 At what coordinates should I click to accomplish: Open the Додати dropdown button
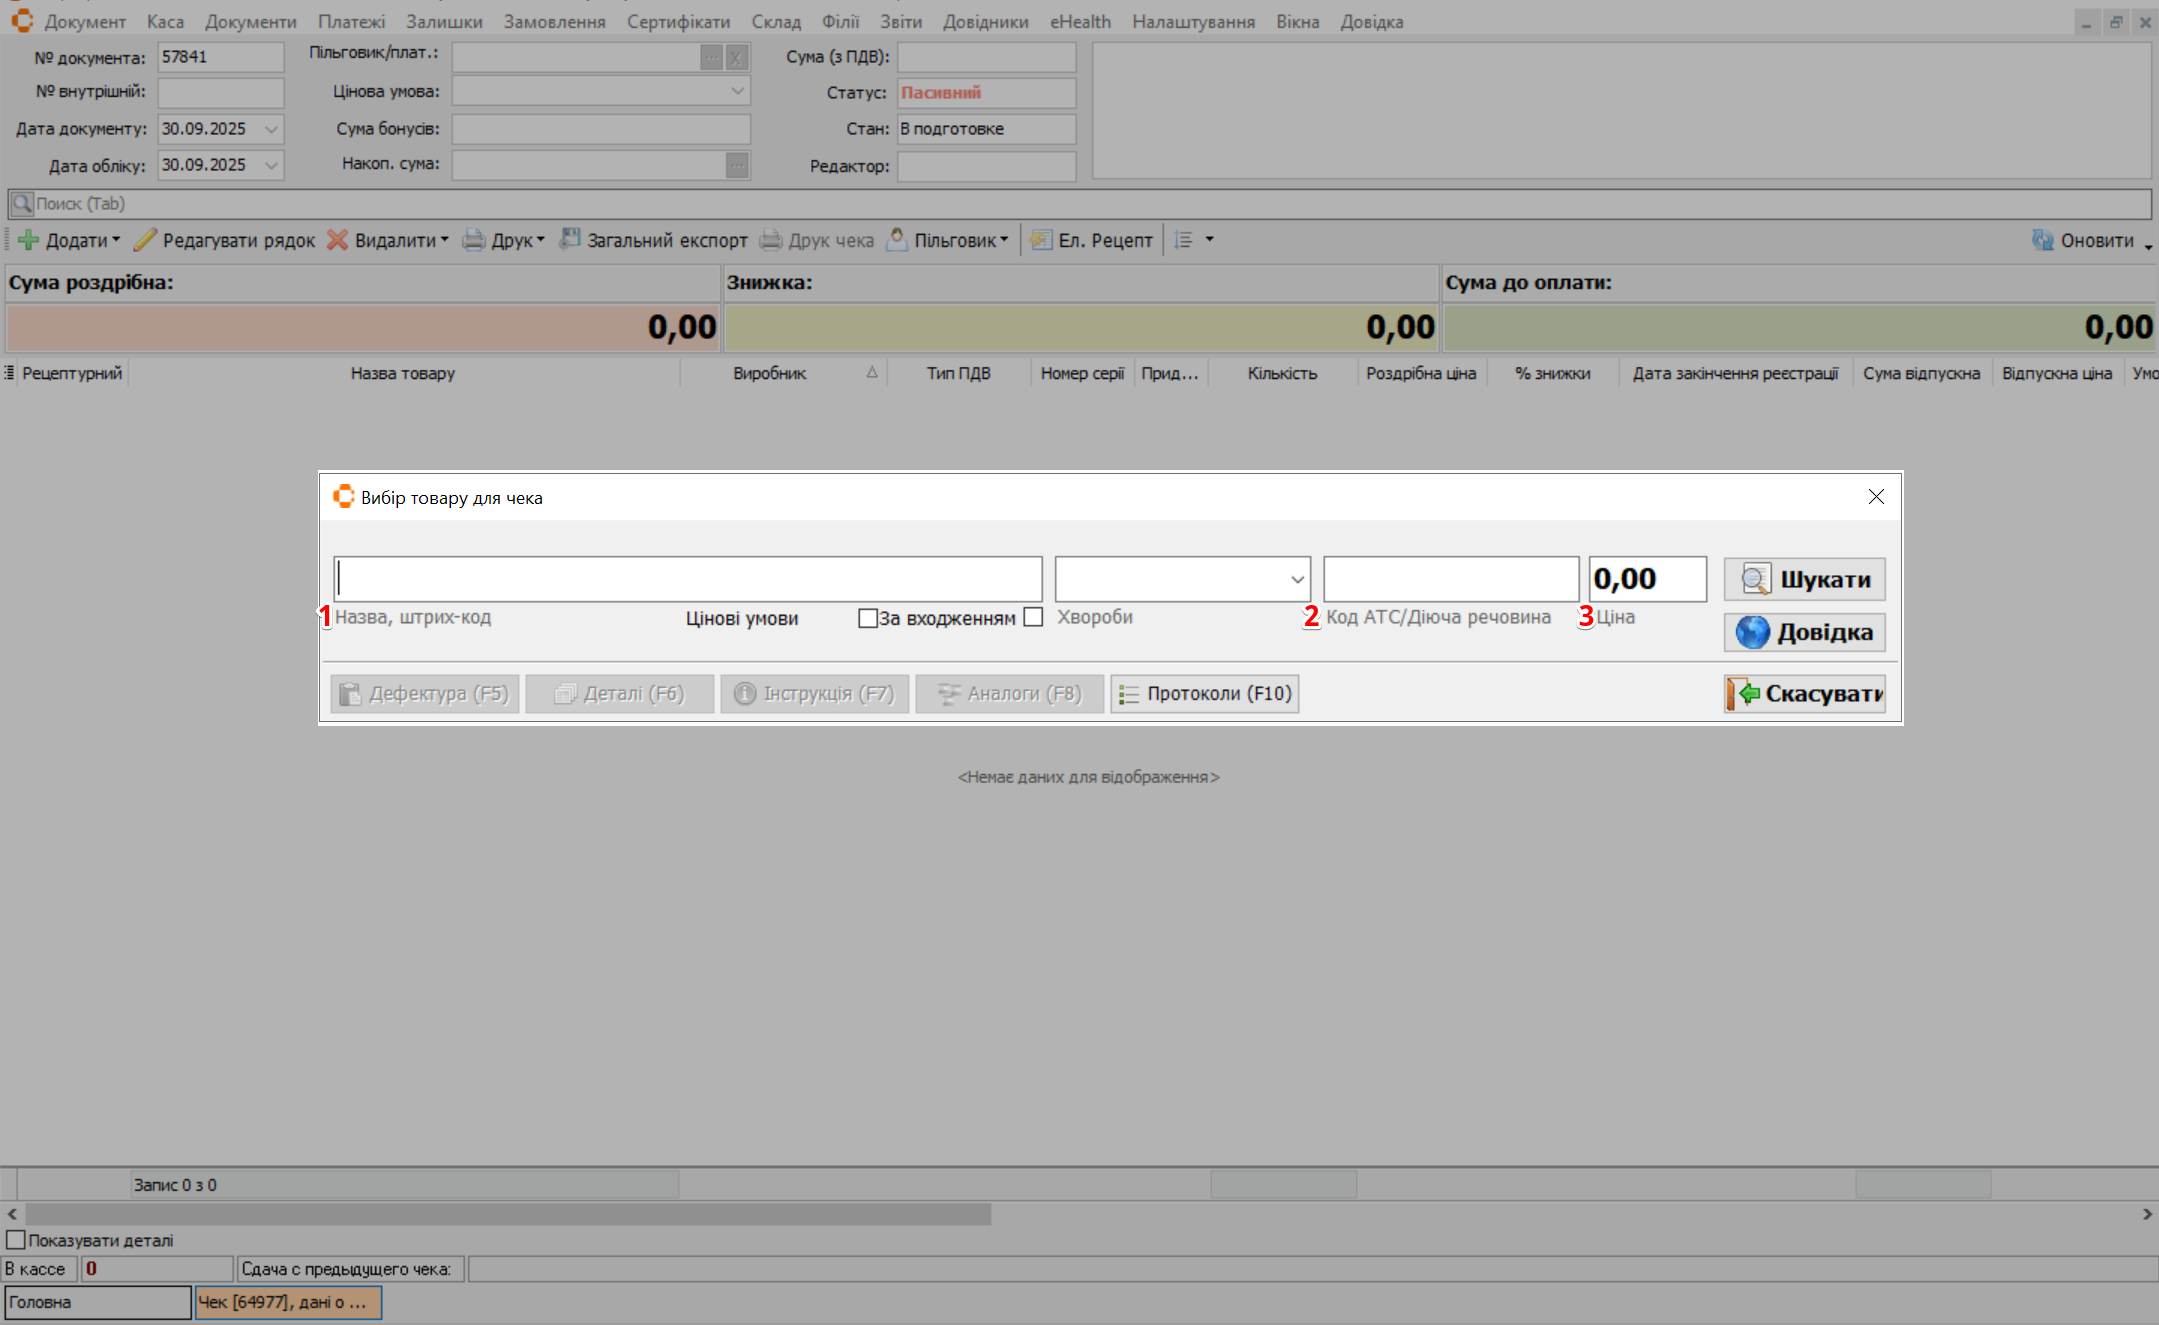[x=70, y=240]
